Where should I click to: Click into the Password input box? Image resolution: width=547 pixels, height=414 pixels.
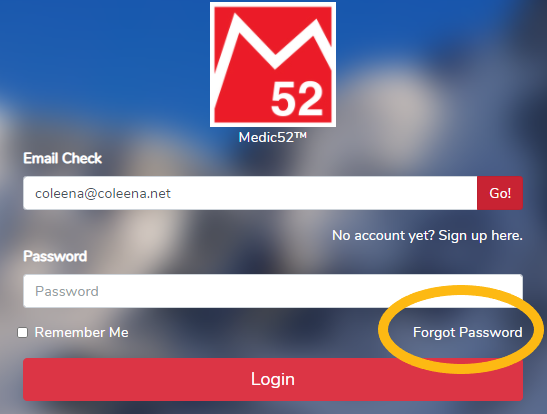click(273, 291)
